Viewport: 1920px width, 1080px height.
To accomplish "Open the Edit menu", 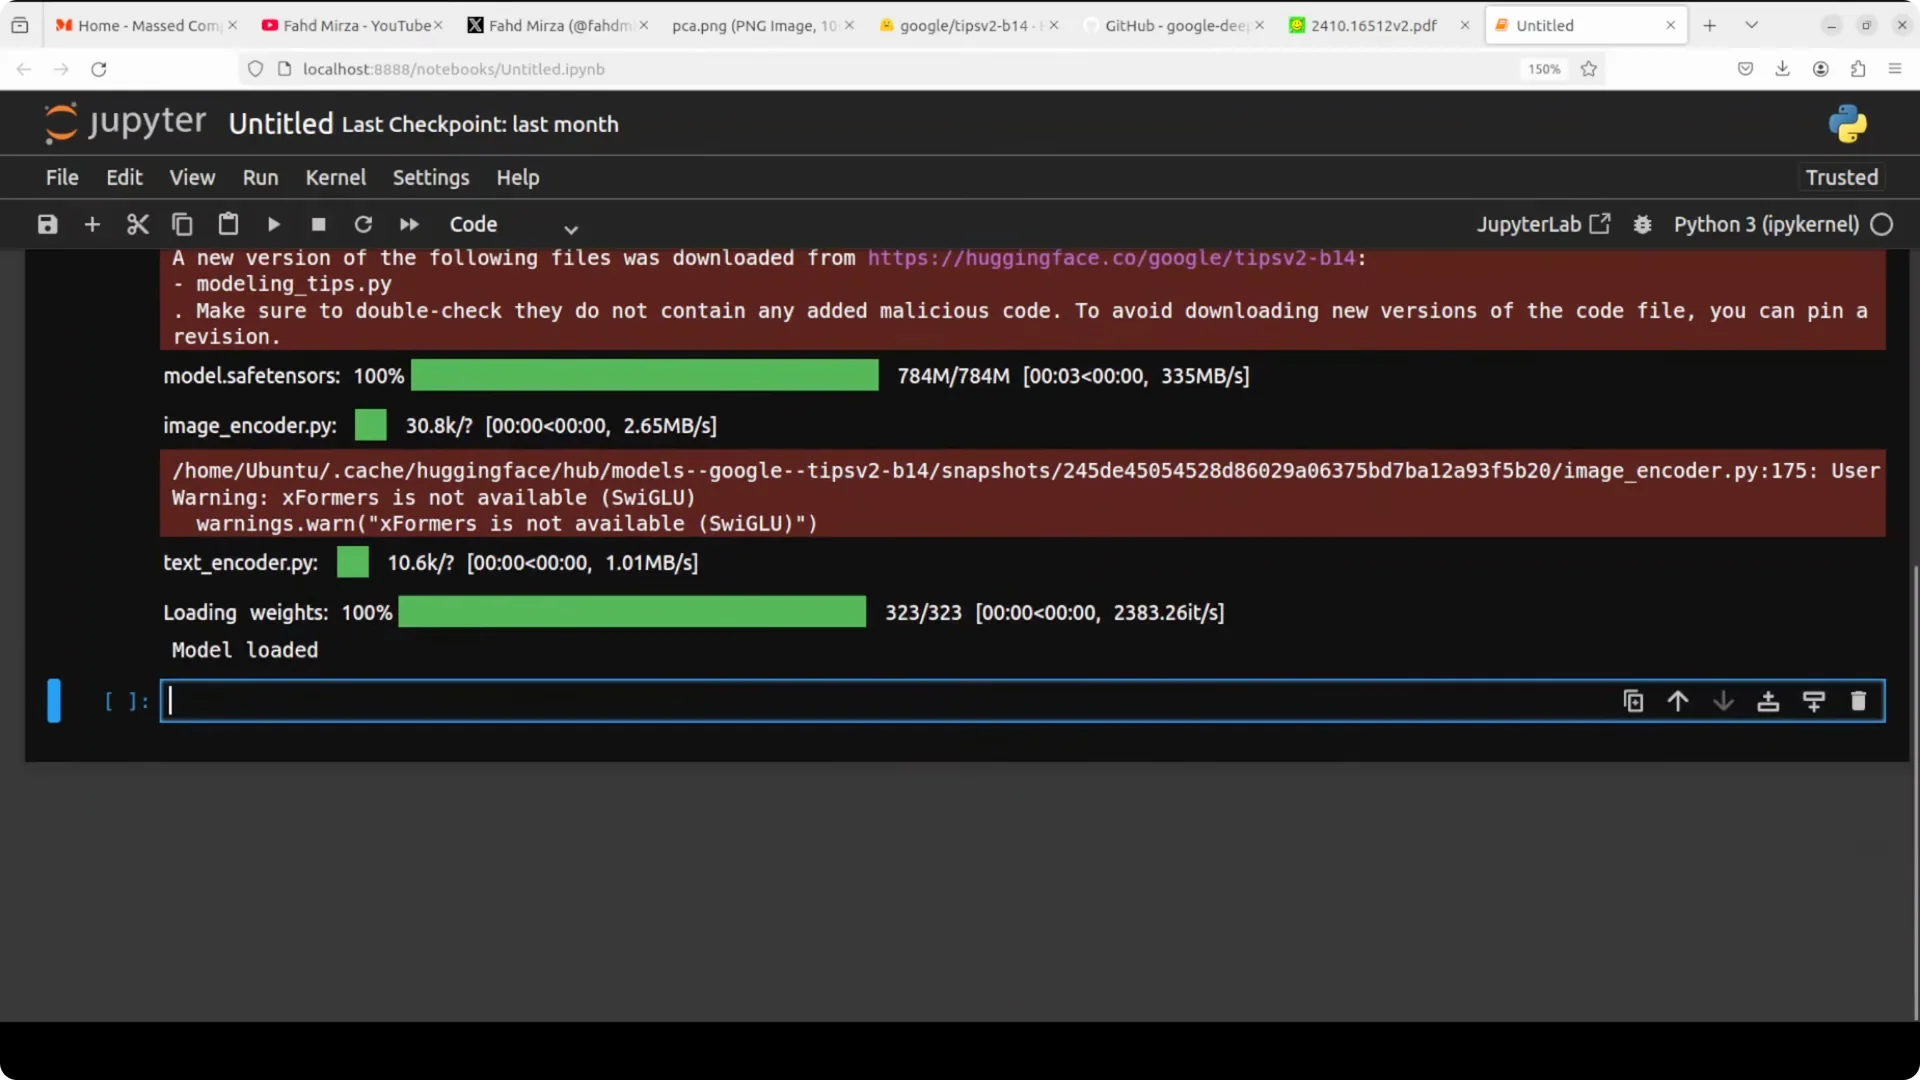I will [124, 177].
